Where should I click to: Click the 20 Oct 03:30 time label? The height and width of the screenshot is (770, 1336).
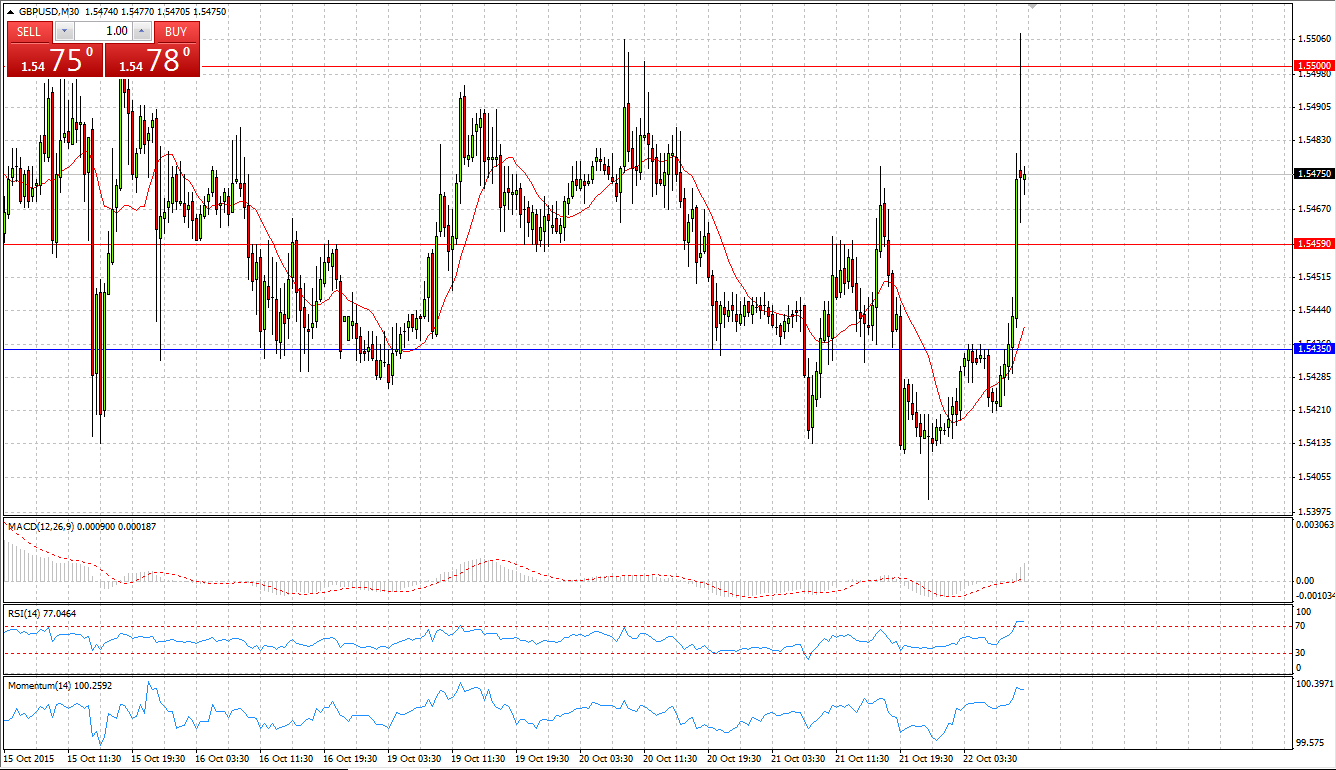[607, 759]
